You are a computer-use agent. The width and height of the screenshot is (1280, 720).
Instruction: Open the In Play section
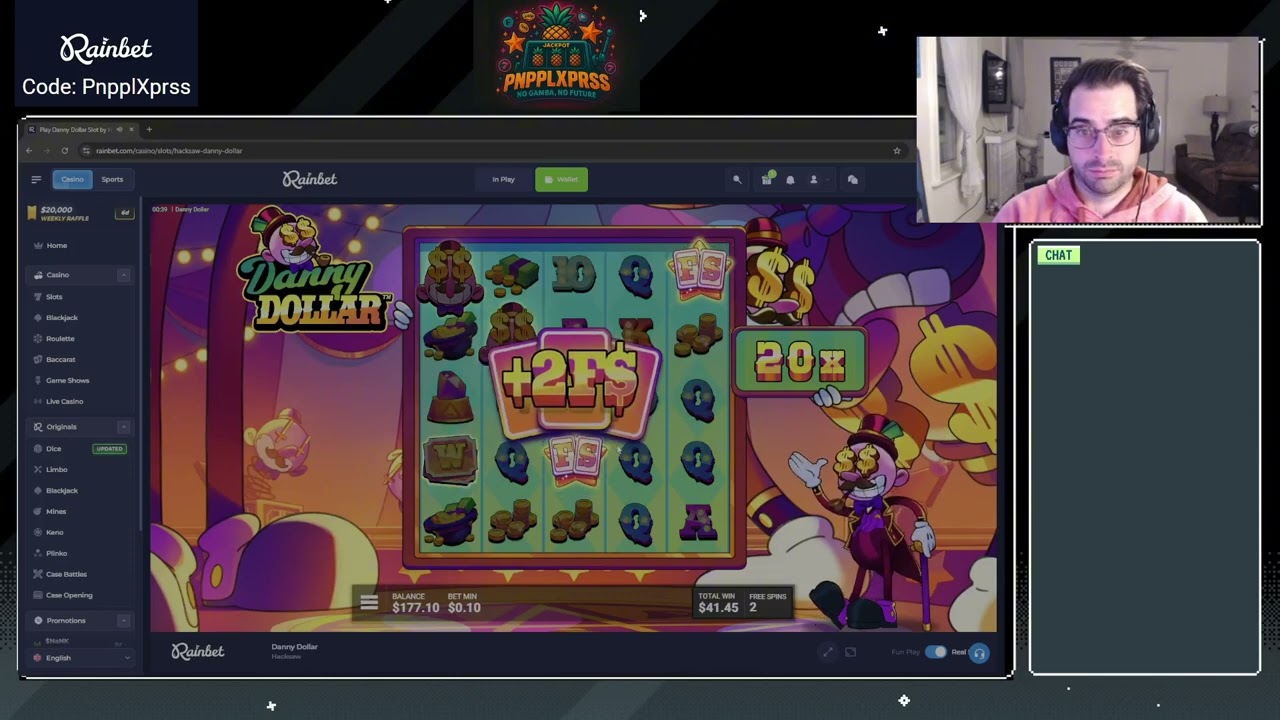[x=503, y=180]
